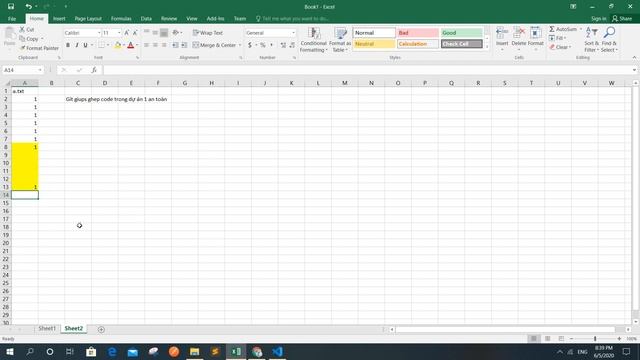
Task: Toggle Bold formatting
Action: click(68, 45)
